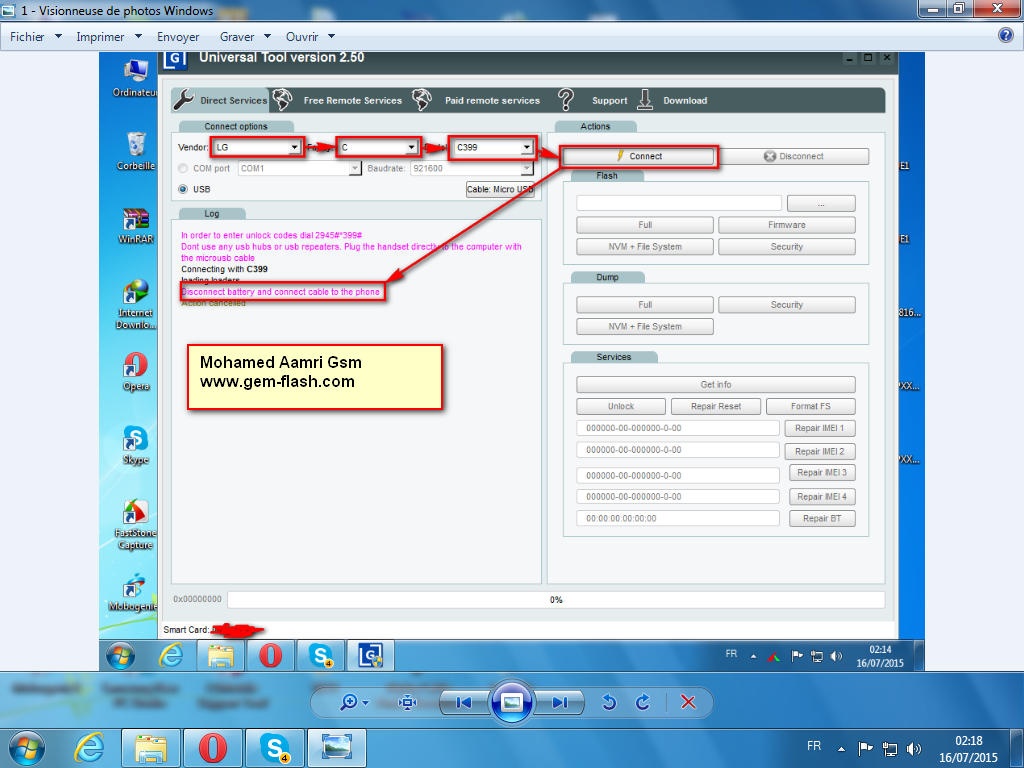Click the Cable: Micro USB button

click(500, 189)
